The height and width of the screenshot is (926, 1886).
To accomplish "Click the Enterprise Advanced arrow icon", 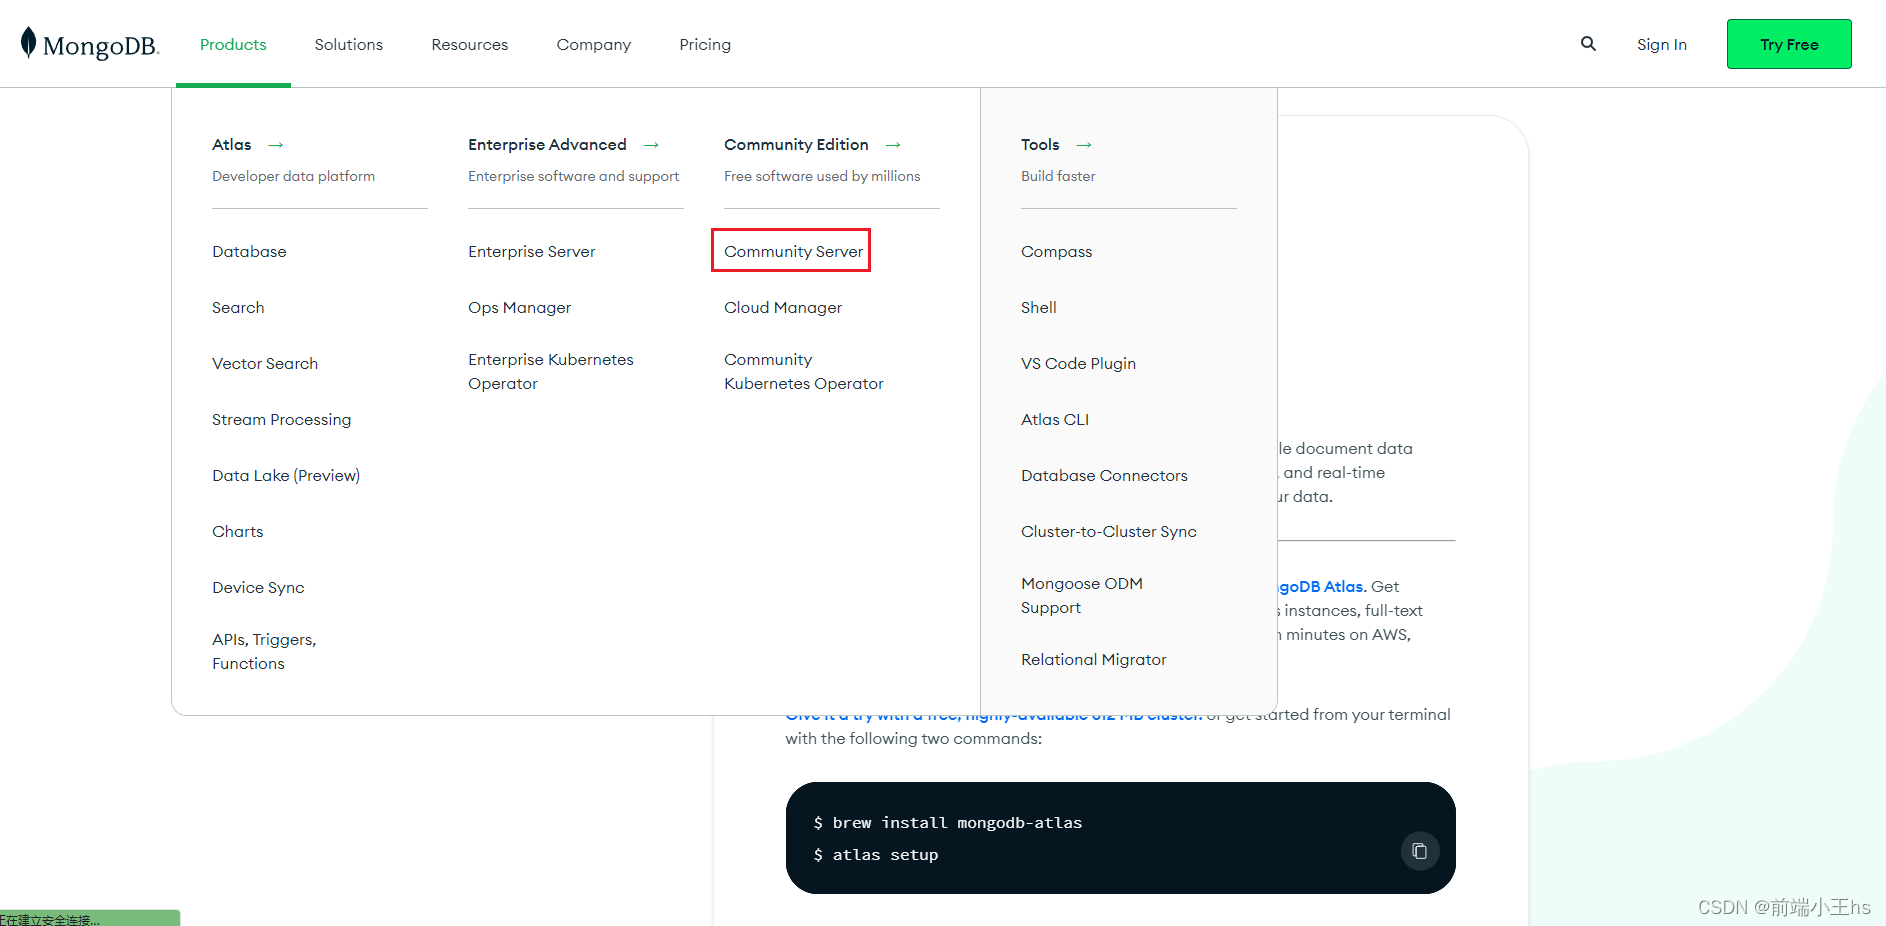I will click(x=652, y=145).
